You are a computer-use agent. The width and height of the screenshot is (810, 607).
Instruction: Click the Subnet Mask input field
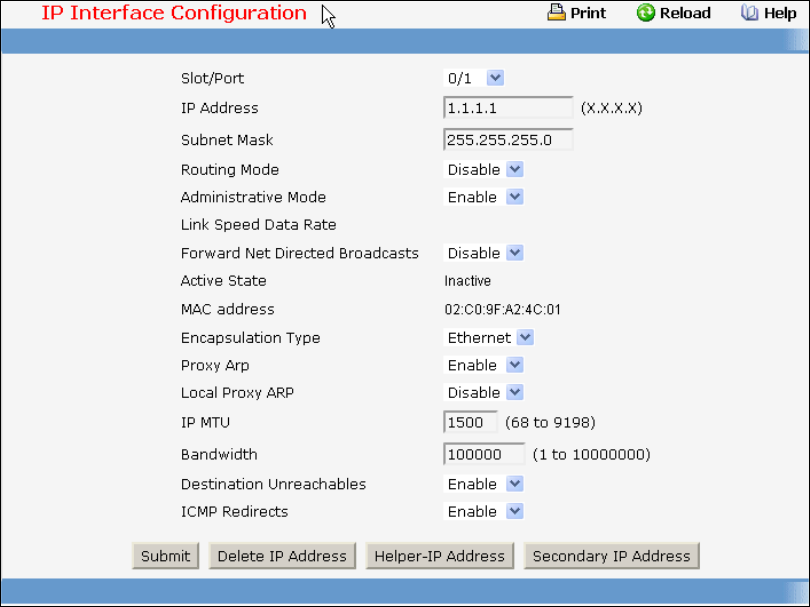(508, 140)
